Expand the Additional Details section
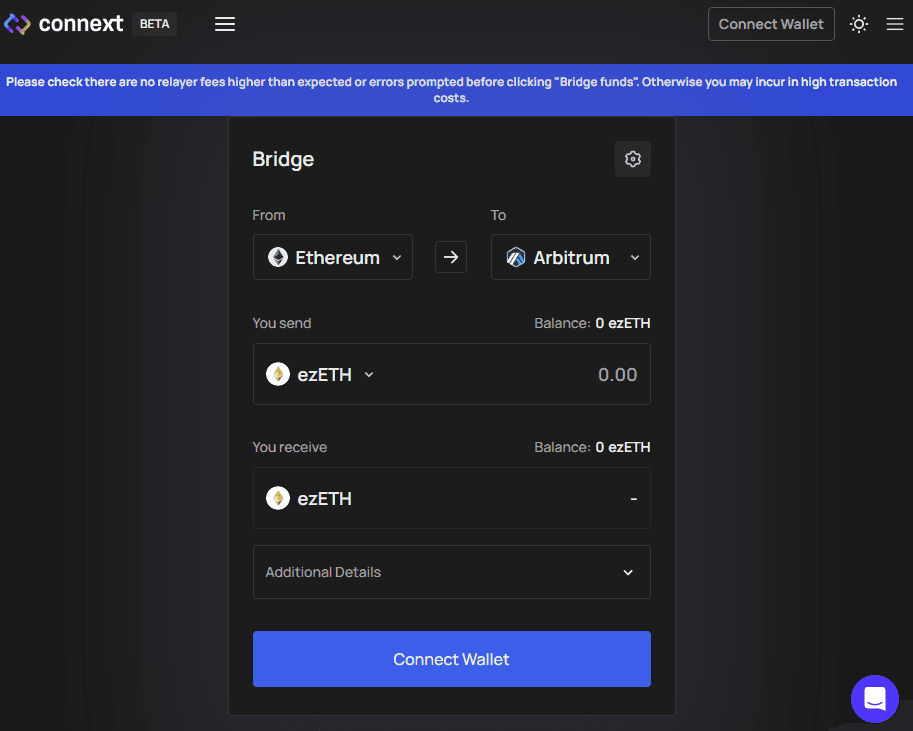This screenshot has width=913, height=731. click(x=451, y=572)
